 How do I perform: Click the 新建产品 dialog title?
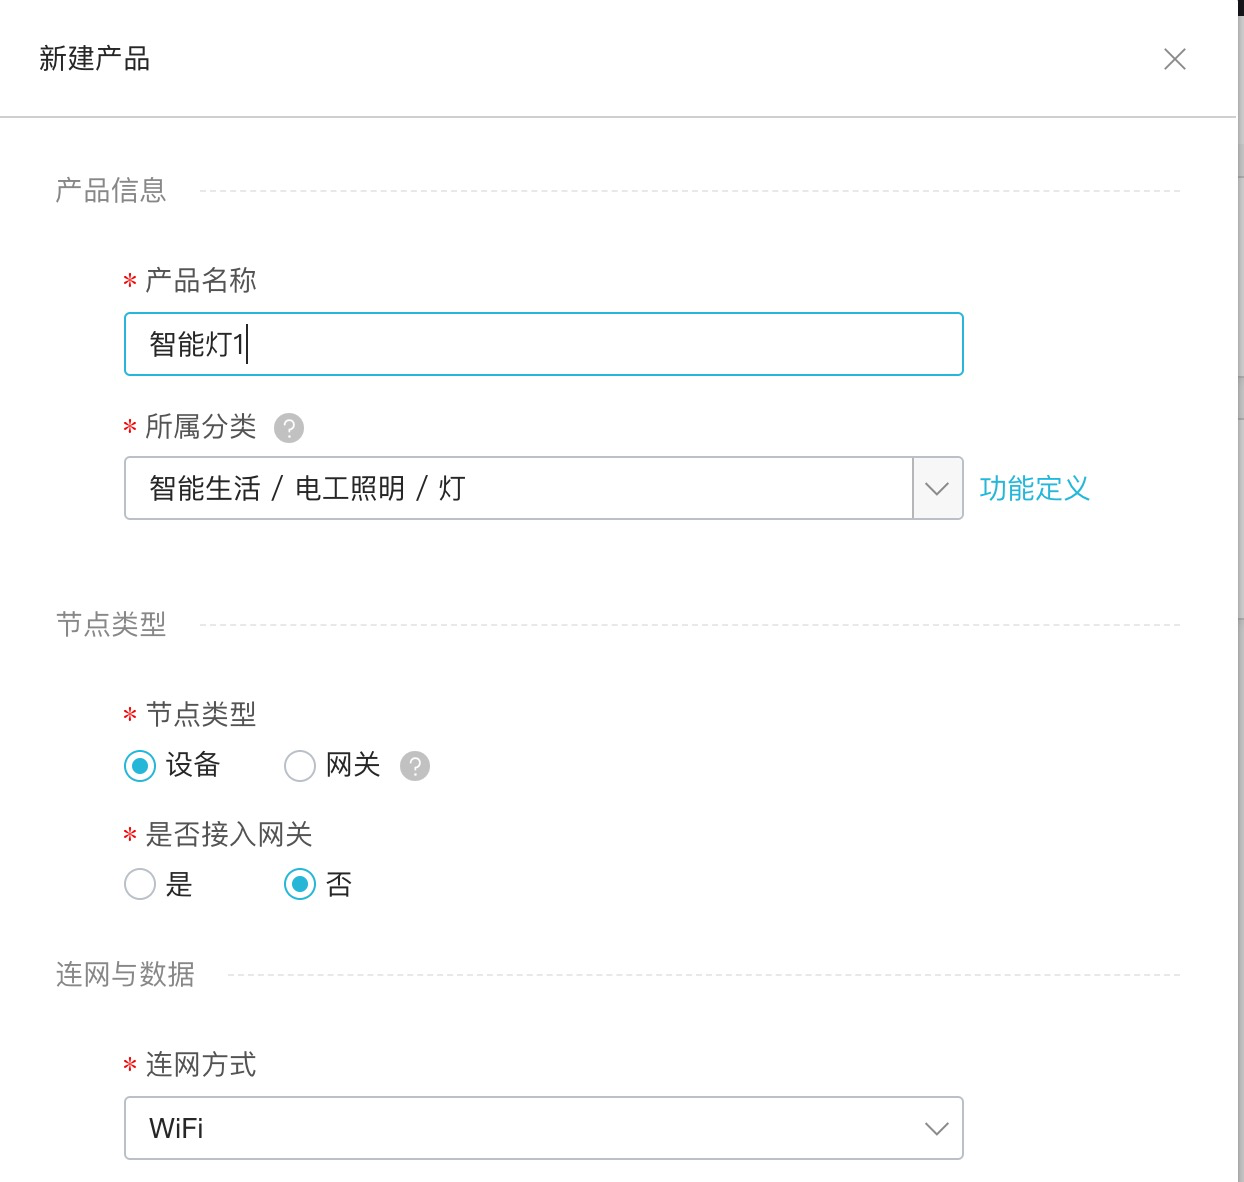(x=95, y=59)
